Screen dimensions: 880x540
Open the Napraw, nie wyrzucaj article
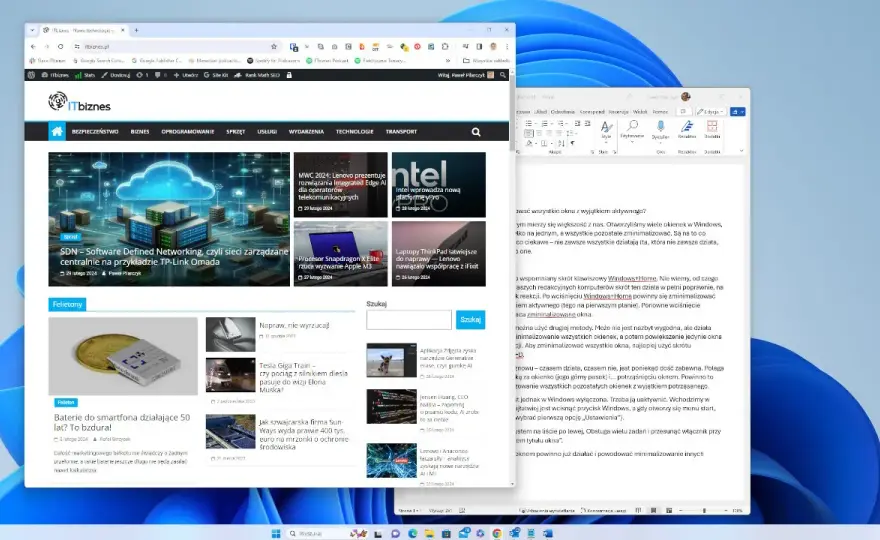tap(294, 325)
